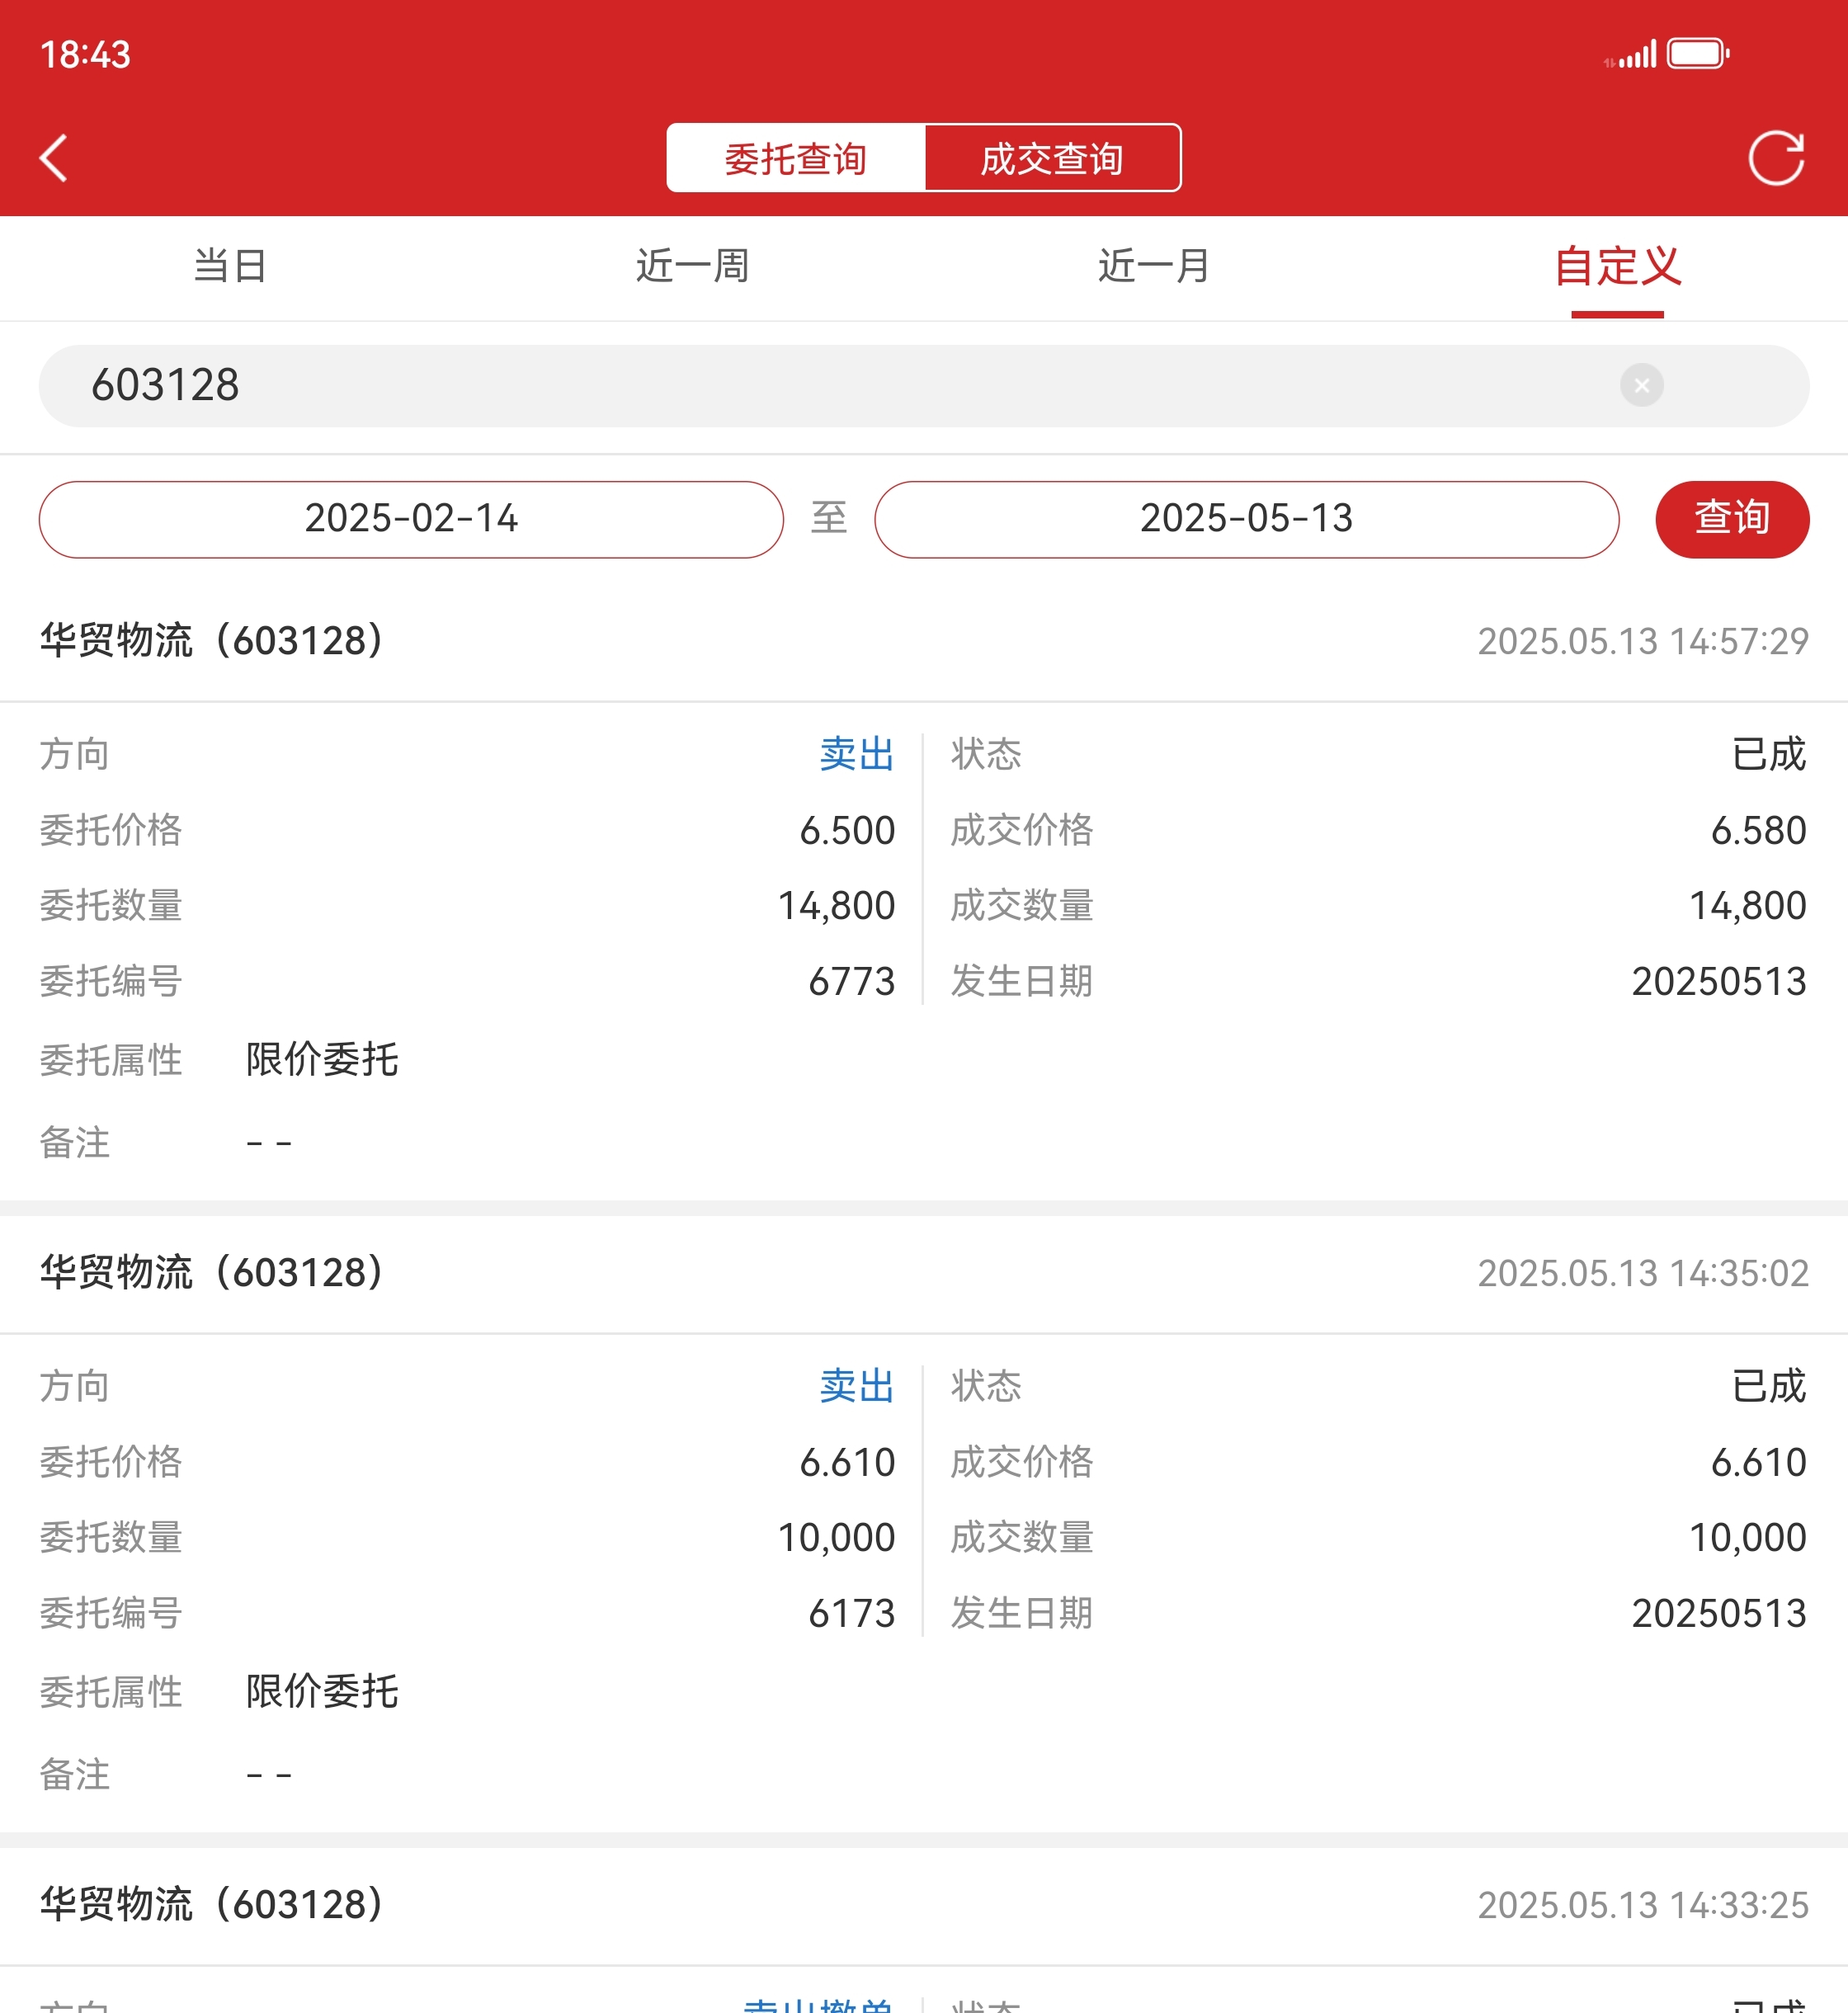
Task: Clear the 603128 search field
Action: click(1641, 385)
